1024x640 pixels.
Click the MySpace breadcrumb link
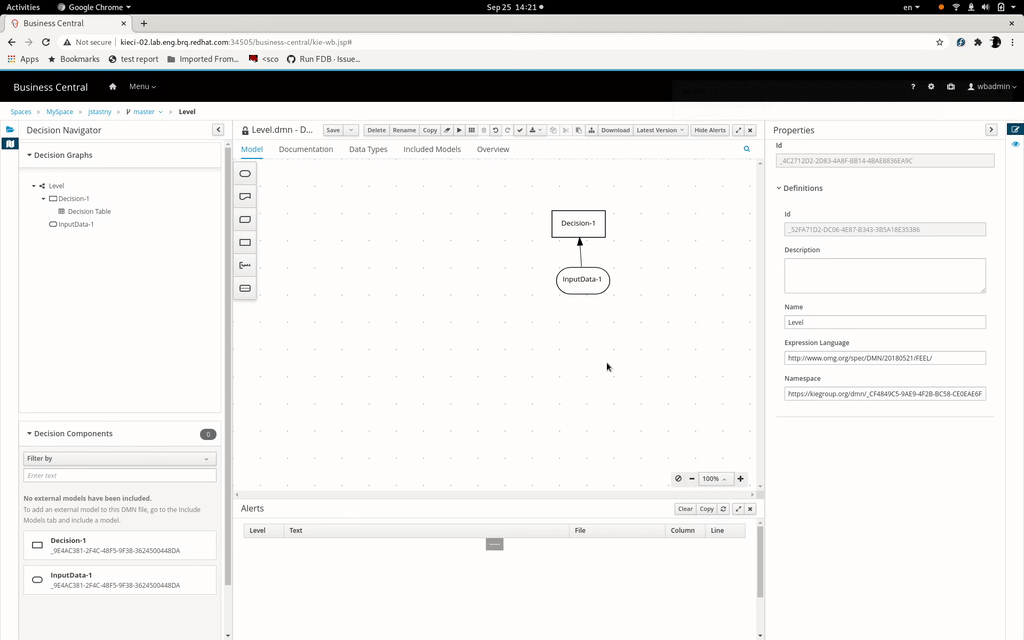[60, 112]
